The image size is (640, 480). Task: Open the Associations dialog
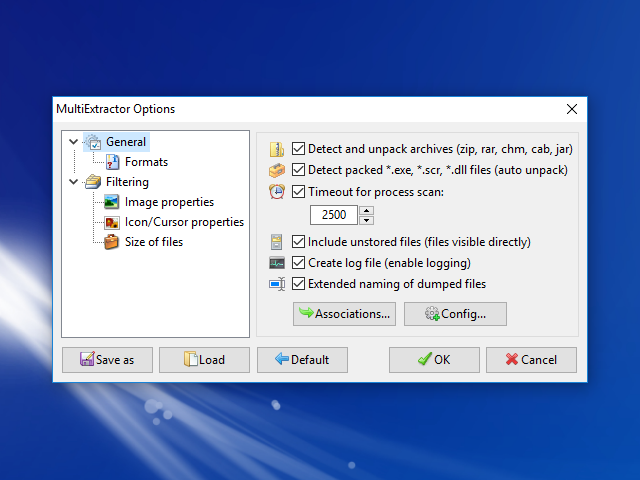coord(344,314)
